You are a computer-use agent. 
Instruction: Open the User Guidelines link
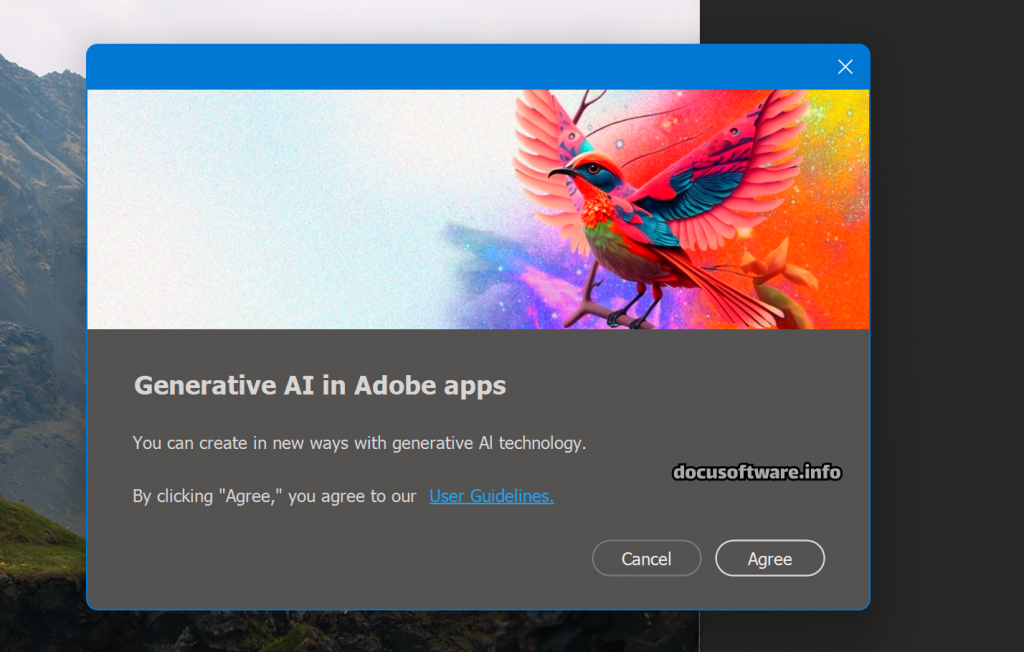pos(491,496)
